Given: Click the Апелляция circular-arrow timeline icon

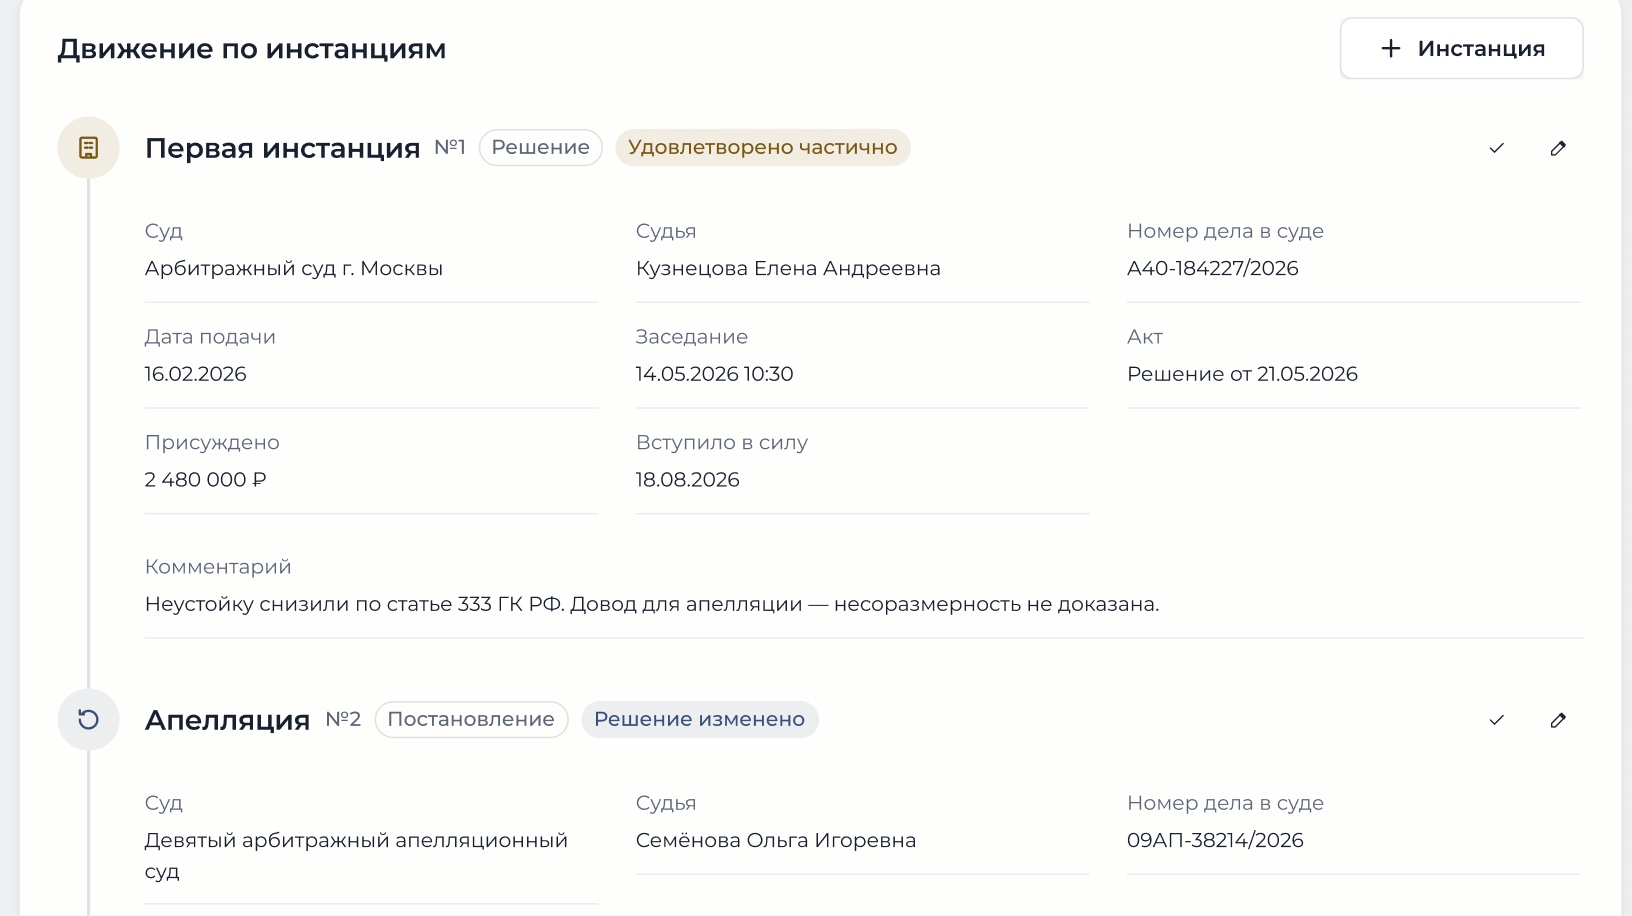Looking at the screenshot, I should tap(88, 720).
